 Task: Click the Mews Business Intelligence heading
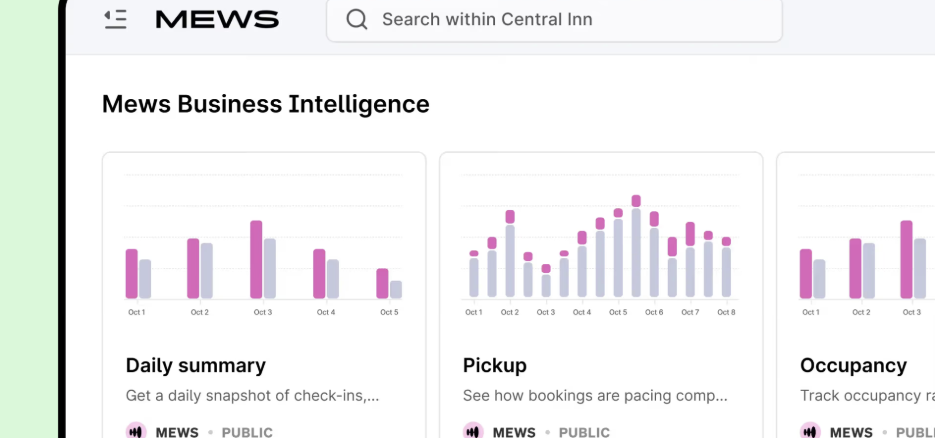click(x=266, y=104)
